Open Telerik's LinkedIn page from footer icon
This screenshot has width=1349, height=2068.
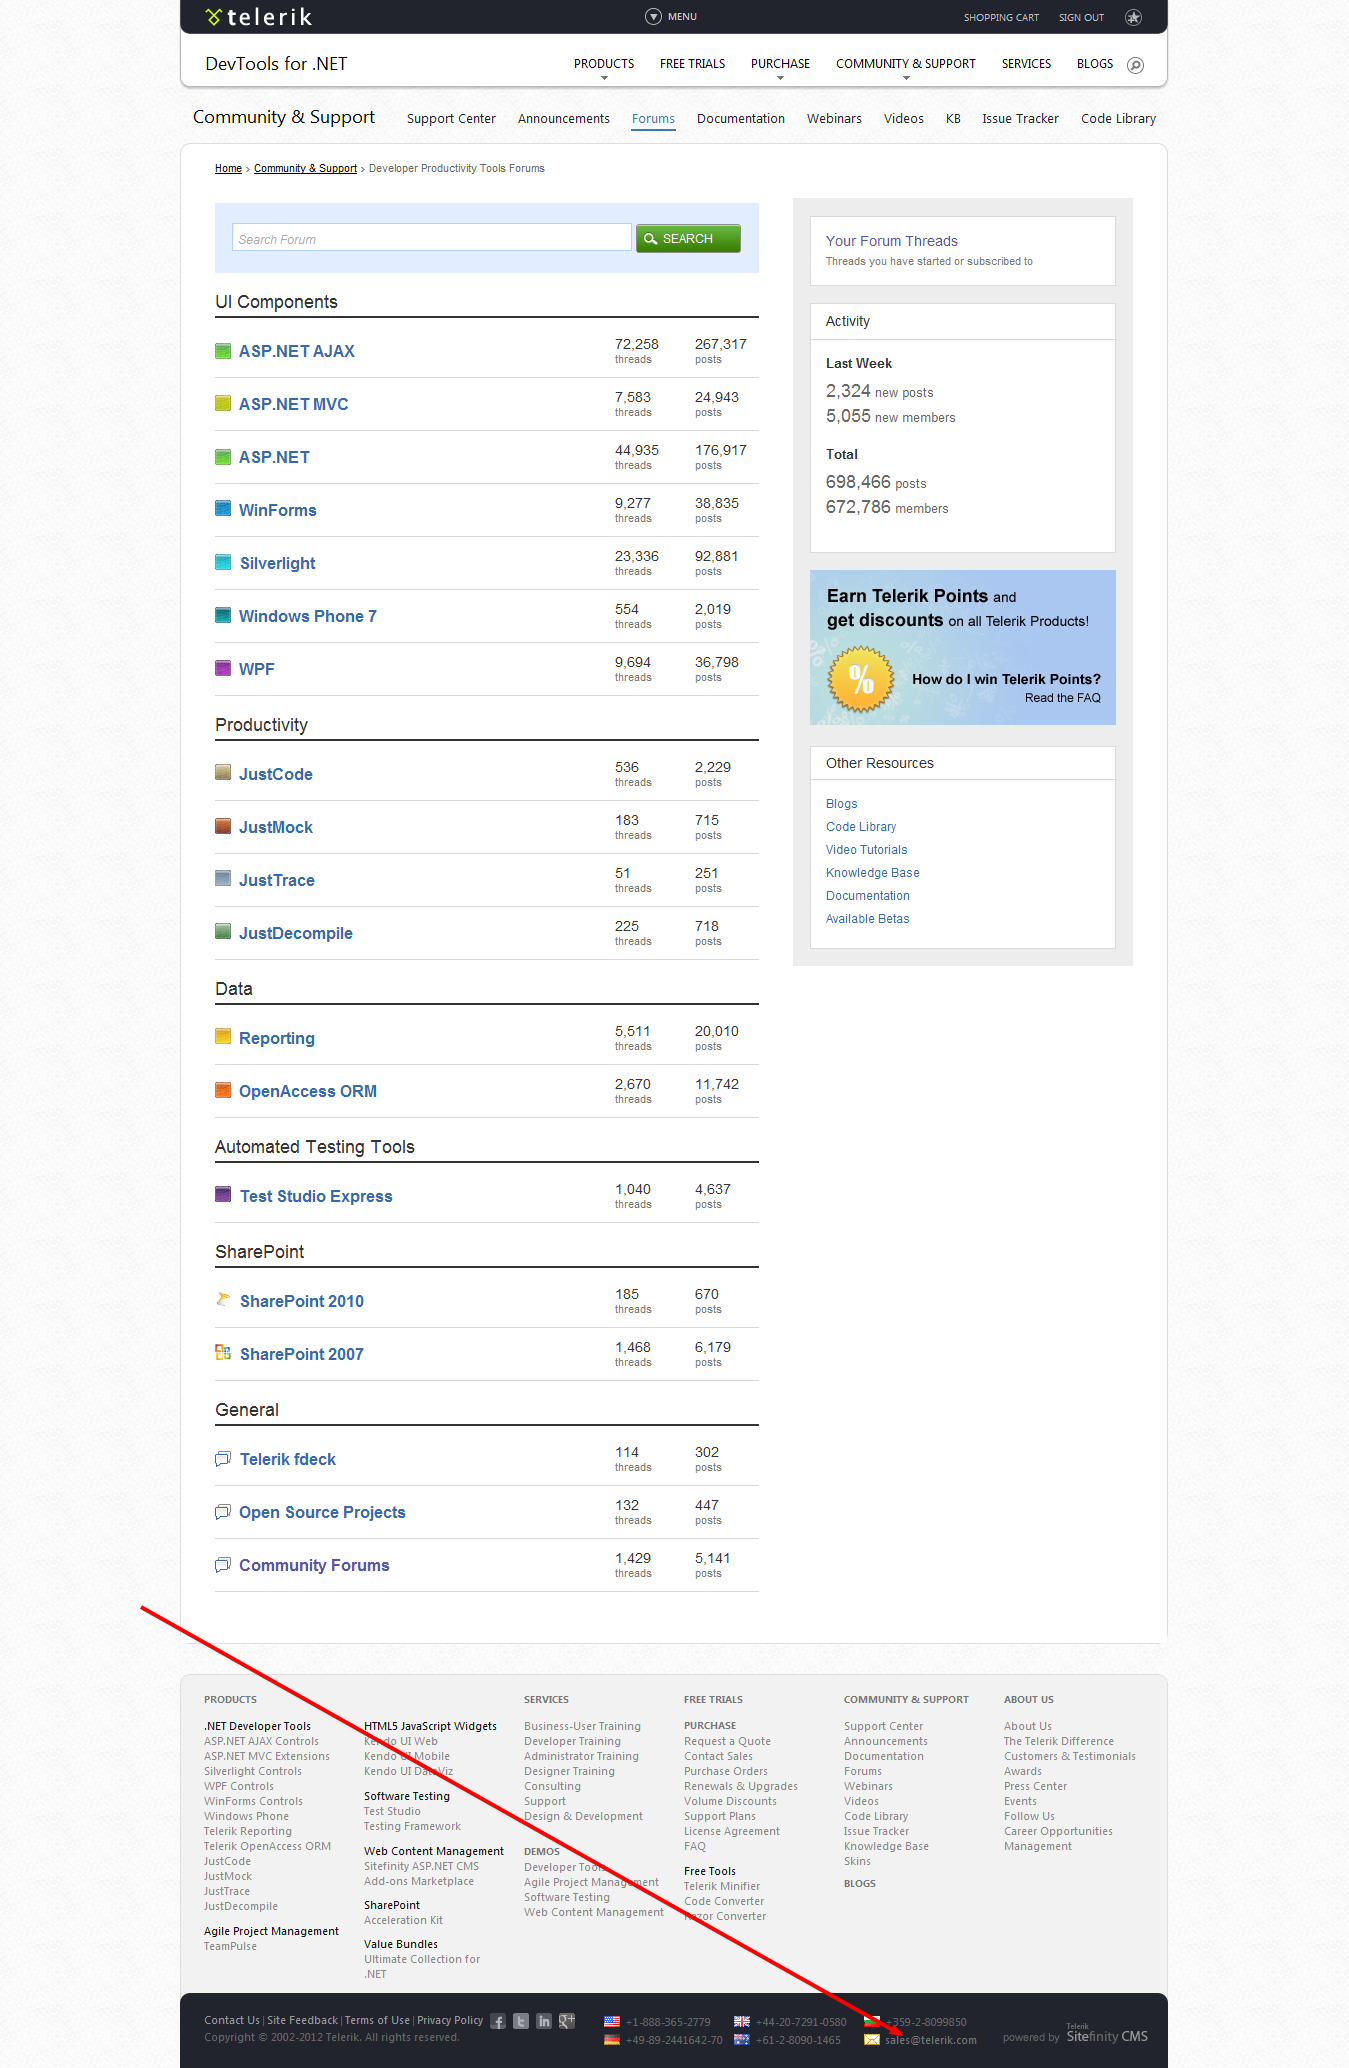click(544, 2021)
